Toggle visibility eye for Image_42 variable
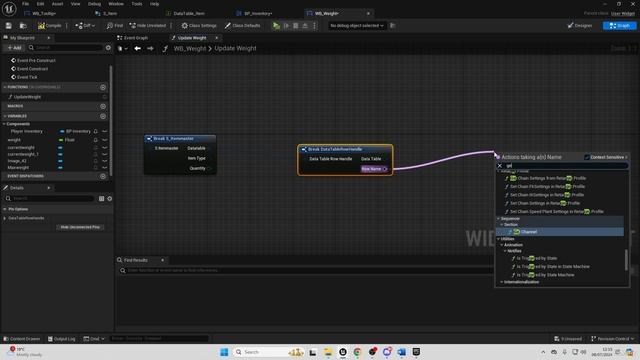 point(105,161)
